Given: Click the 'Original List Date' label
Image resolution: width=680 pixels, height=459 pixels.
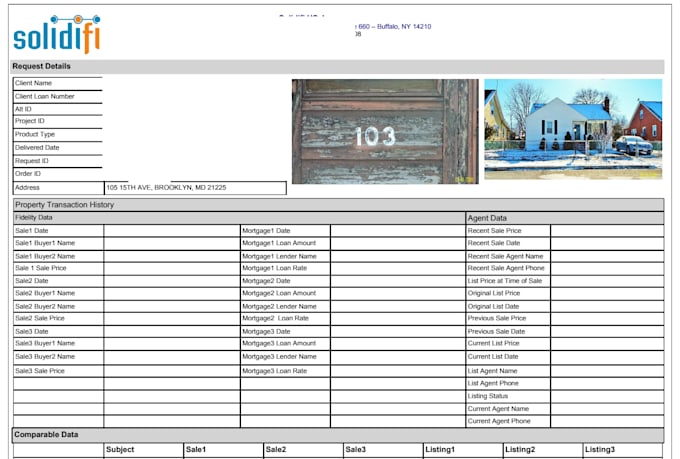Looking at the screenshot, I should point(493,306).
